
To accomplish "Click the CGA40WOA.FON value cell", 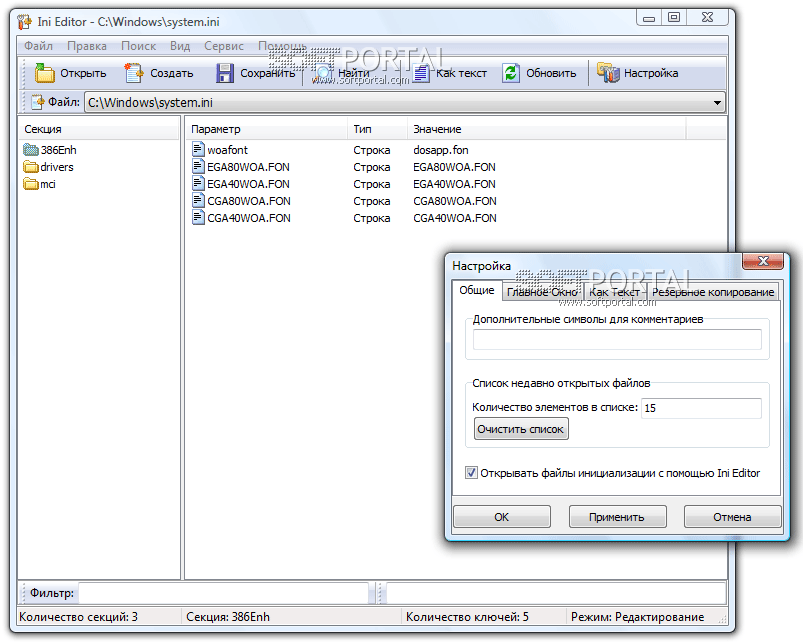I will 455,218.
